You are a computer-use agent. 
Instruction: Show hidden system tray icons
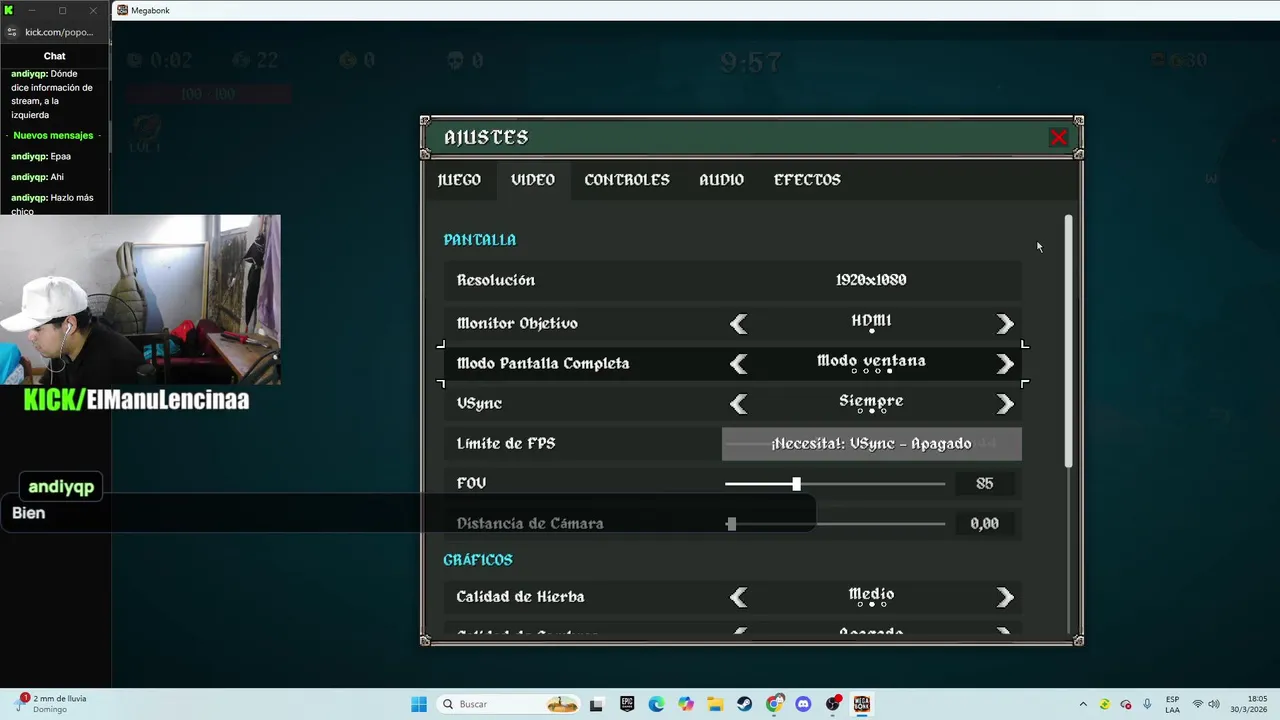pyautogui.click(x=1083, y=704)
